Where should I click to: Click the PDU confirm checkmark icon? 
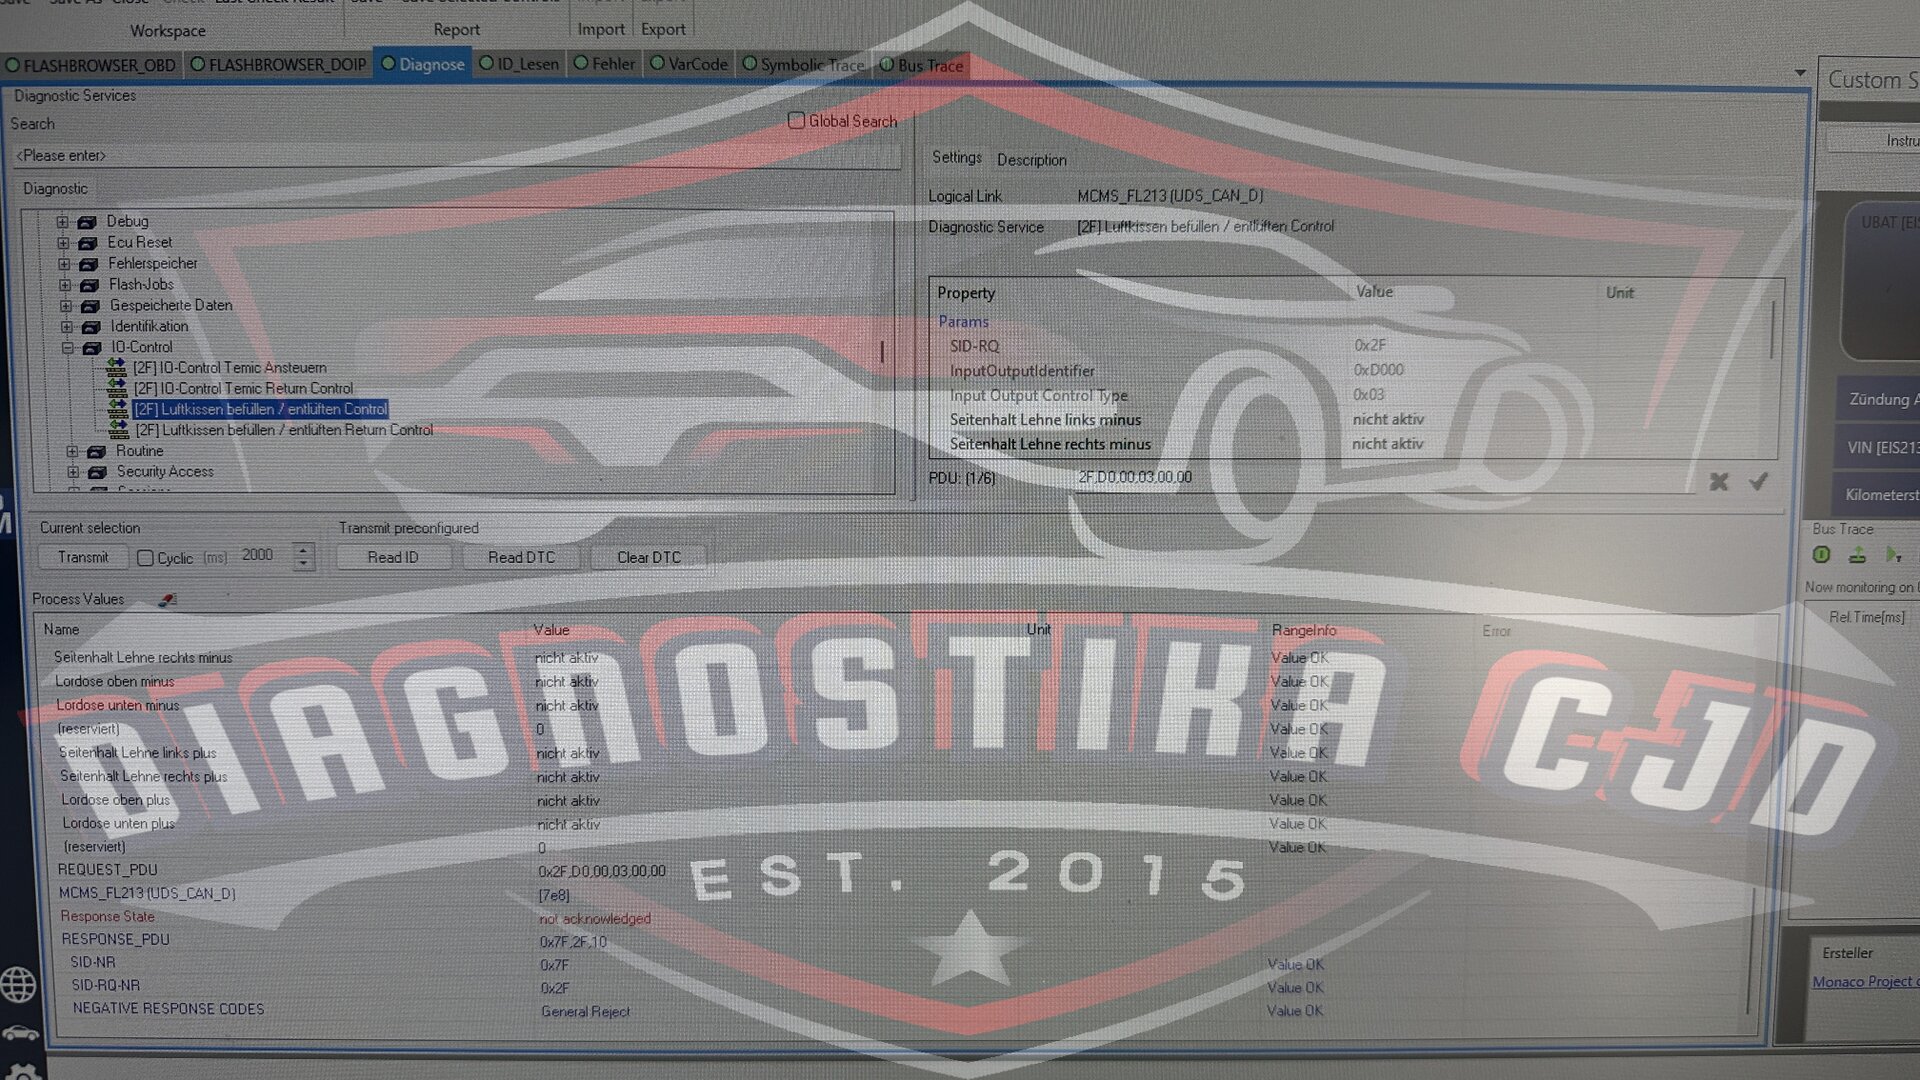[x=1758, y=482]
